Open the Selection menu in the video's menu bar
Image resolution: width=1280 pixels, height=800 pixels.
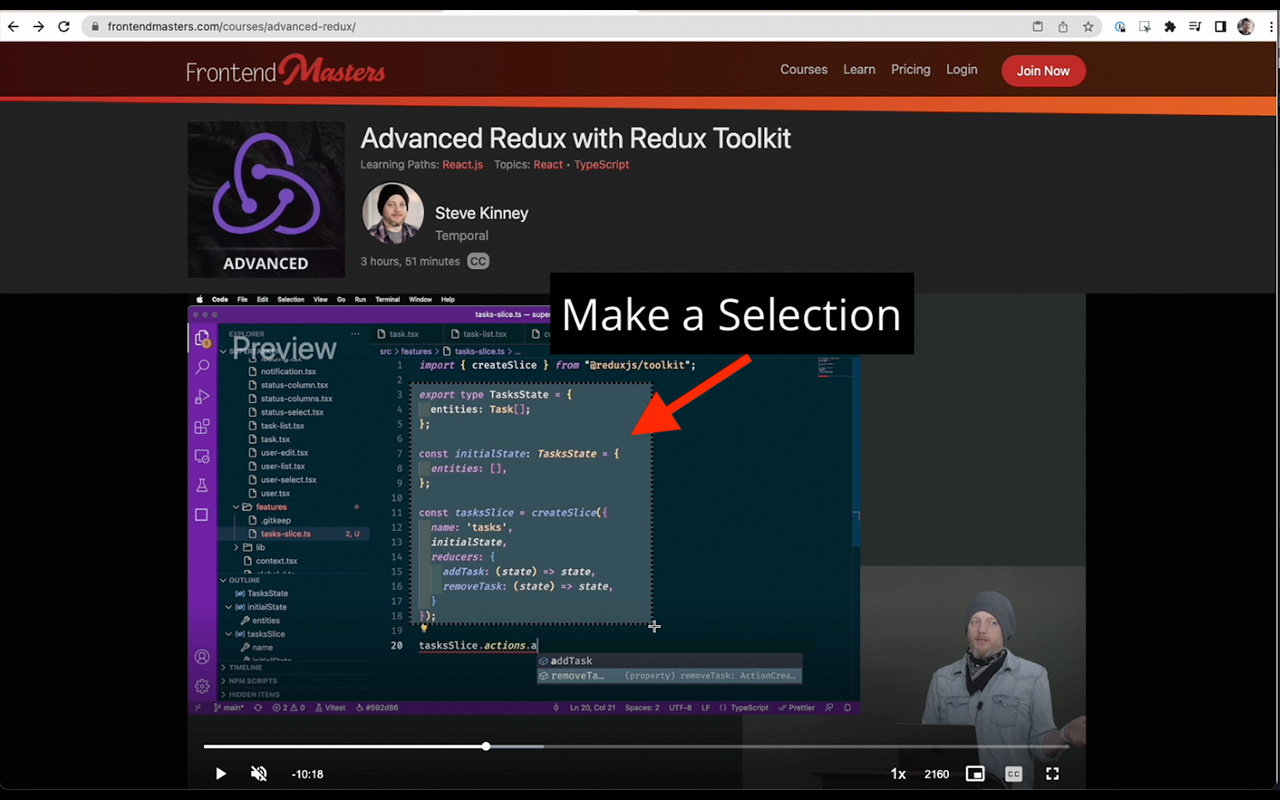pyautogui.click(x=291, y=299)
